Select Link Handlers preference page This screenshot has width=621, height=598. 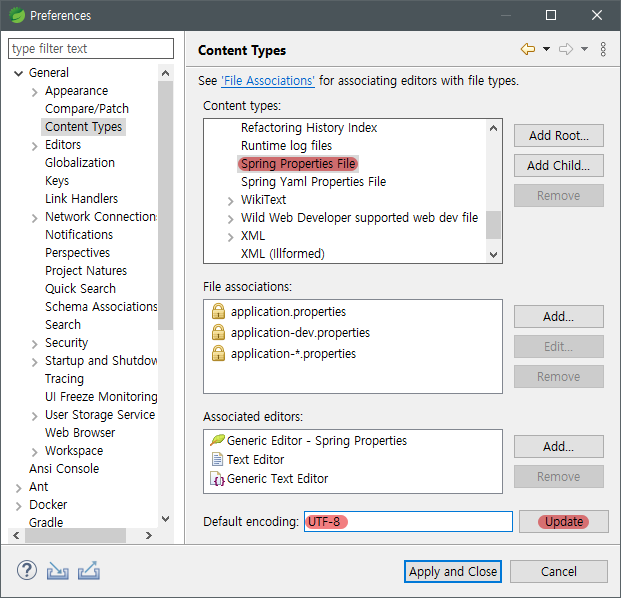pos(81,198)
